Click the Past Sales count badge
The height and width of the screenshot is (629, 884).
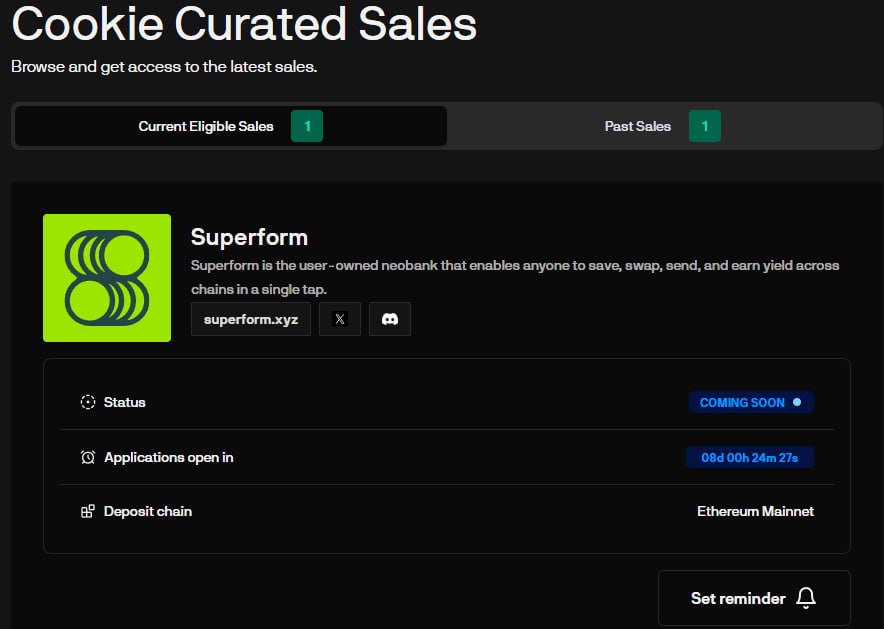(x=705, y=127)
